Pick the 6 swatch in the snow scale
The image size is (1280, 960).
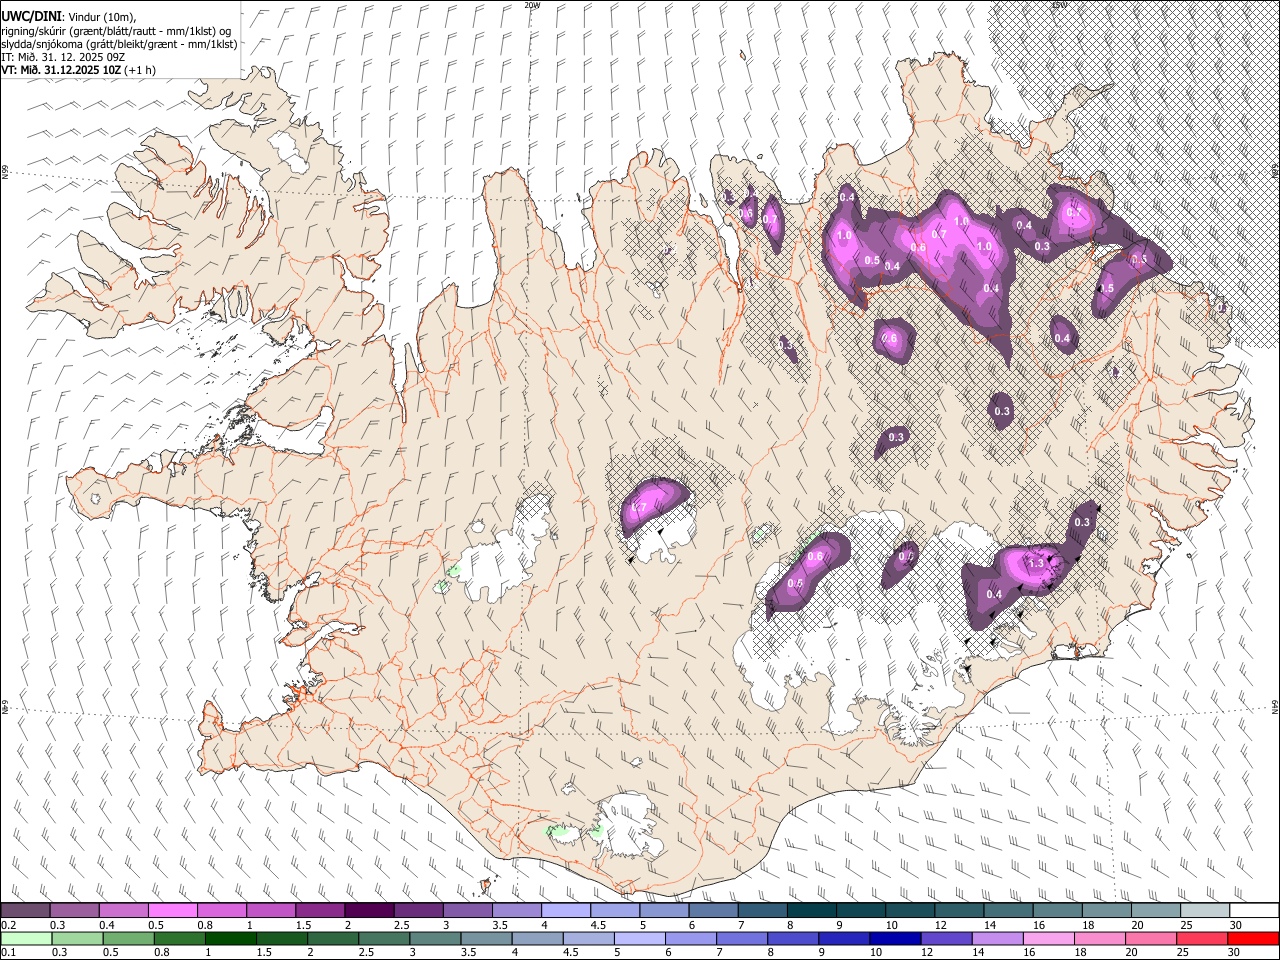(712, 911)
